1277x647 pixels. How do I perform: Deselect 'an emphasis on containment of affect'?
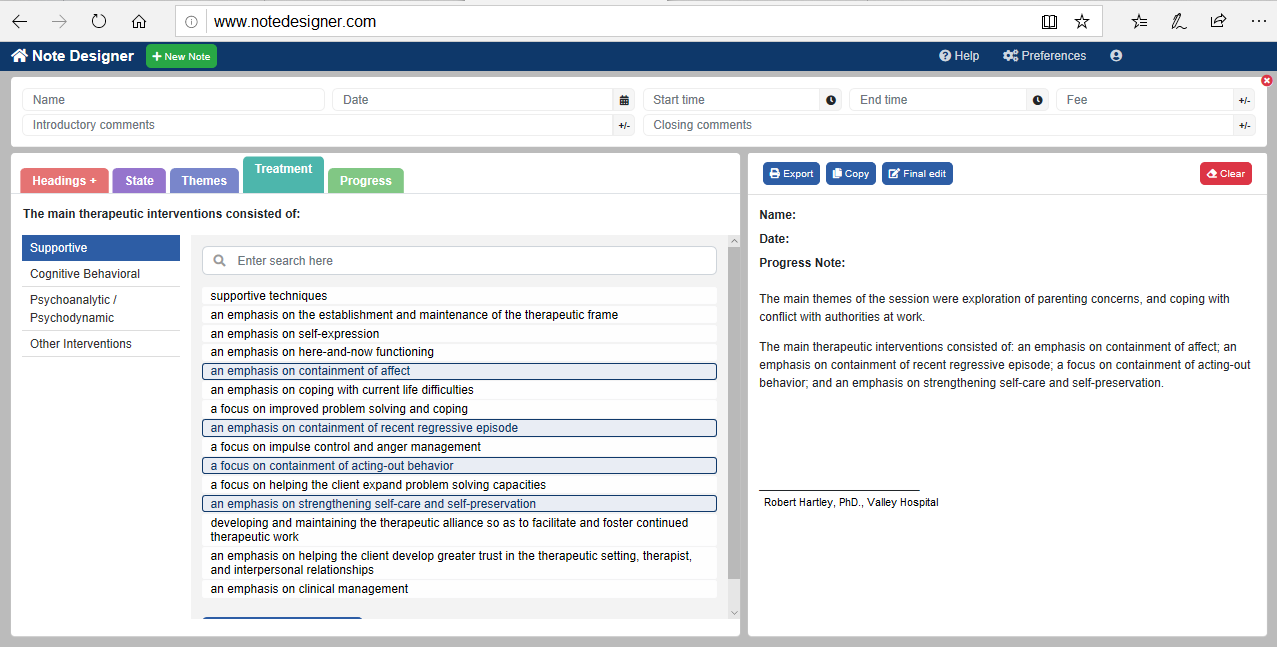pos(459,371)
